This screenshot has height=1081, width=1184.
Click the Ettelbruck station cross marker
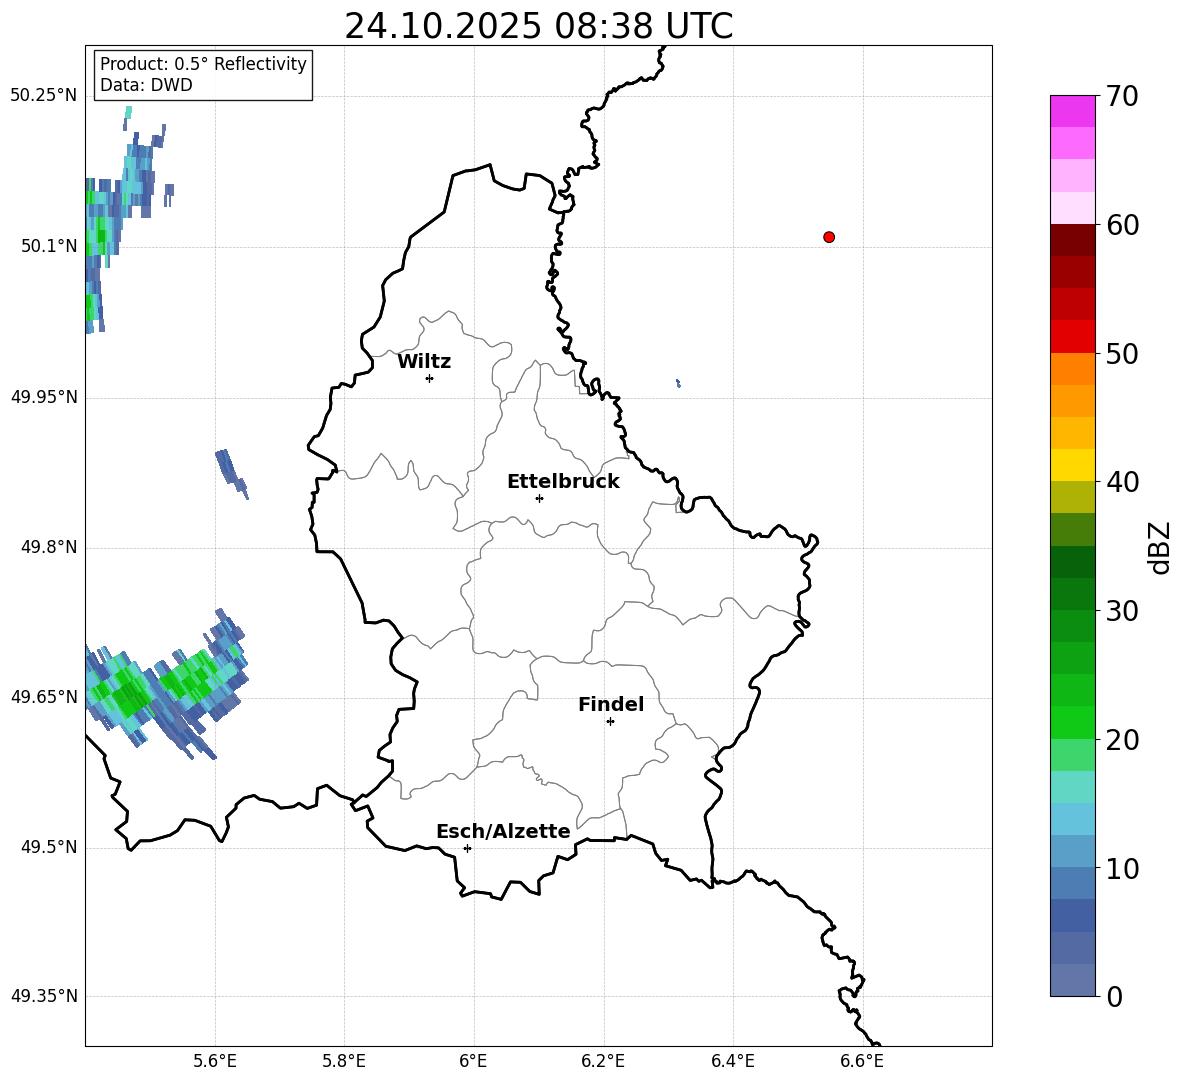click(x=539, y=498)
